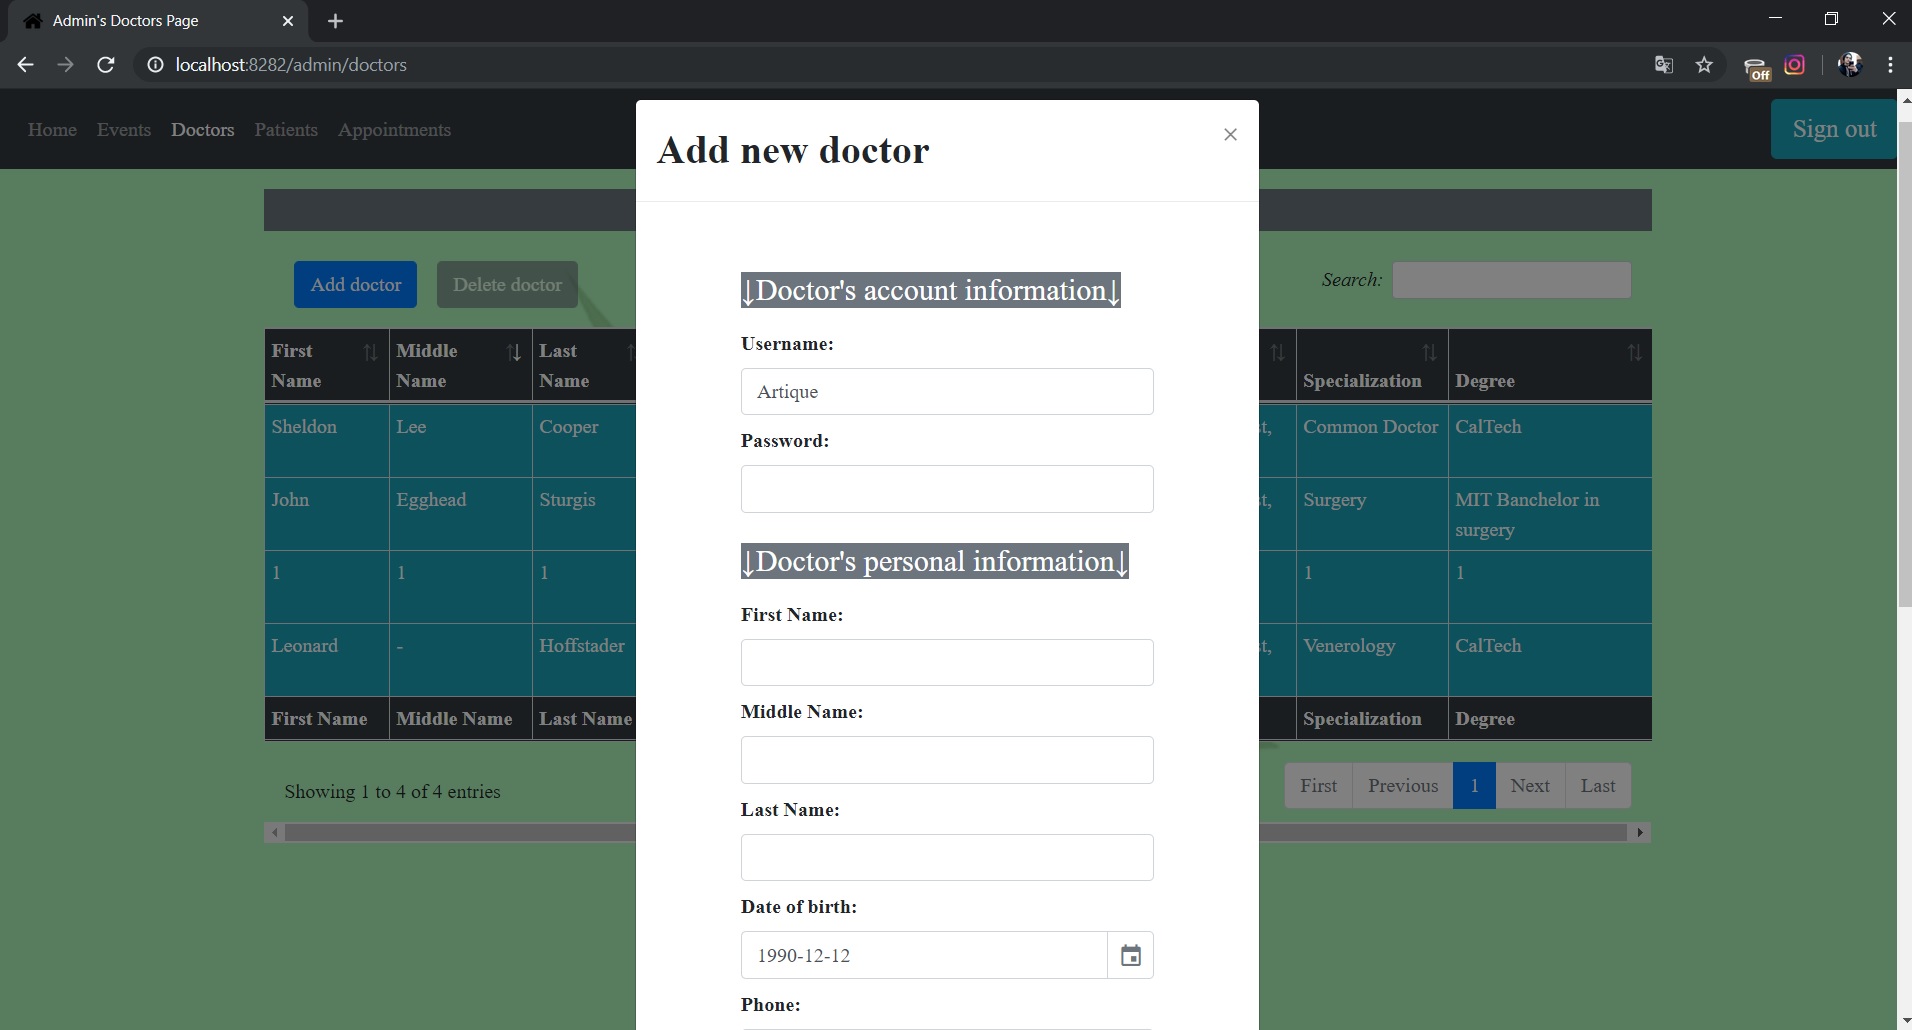The height and width of the screenshot is (1030, 1912).
Task: Go to the Last page of entries
Action: click(1598, 786)
